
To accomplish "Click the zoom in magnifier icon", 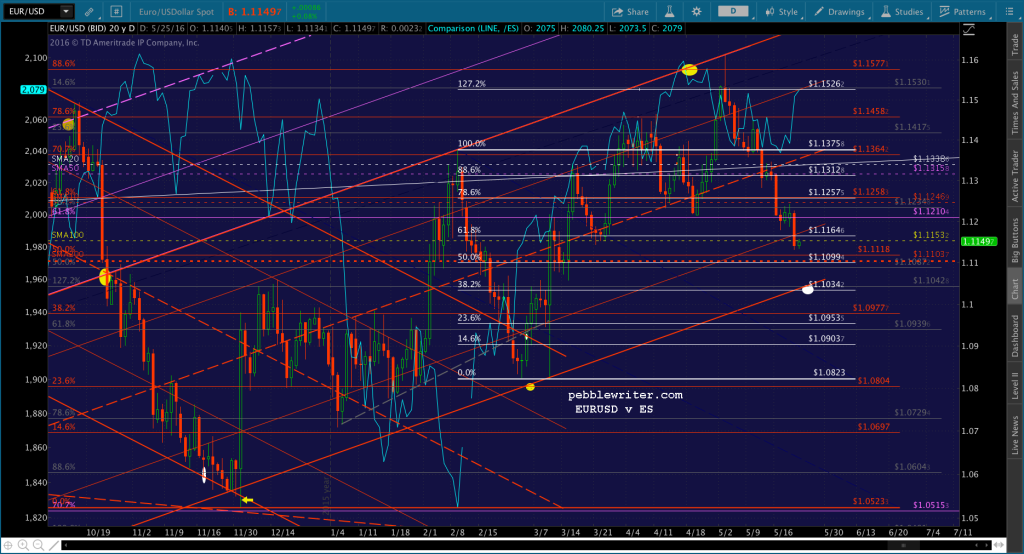I will tap(23, 545).
